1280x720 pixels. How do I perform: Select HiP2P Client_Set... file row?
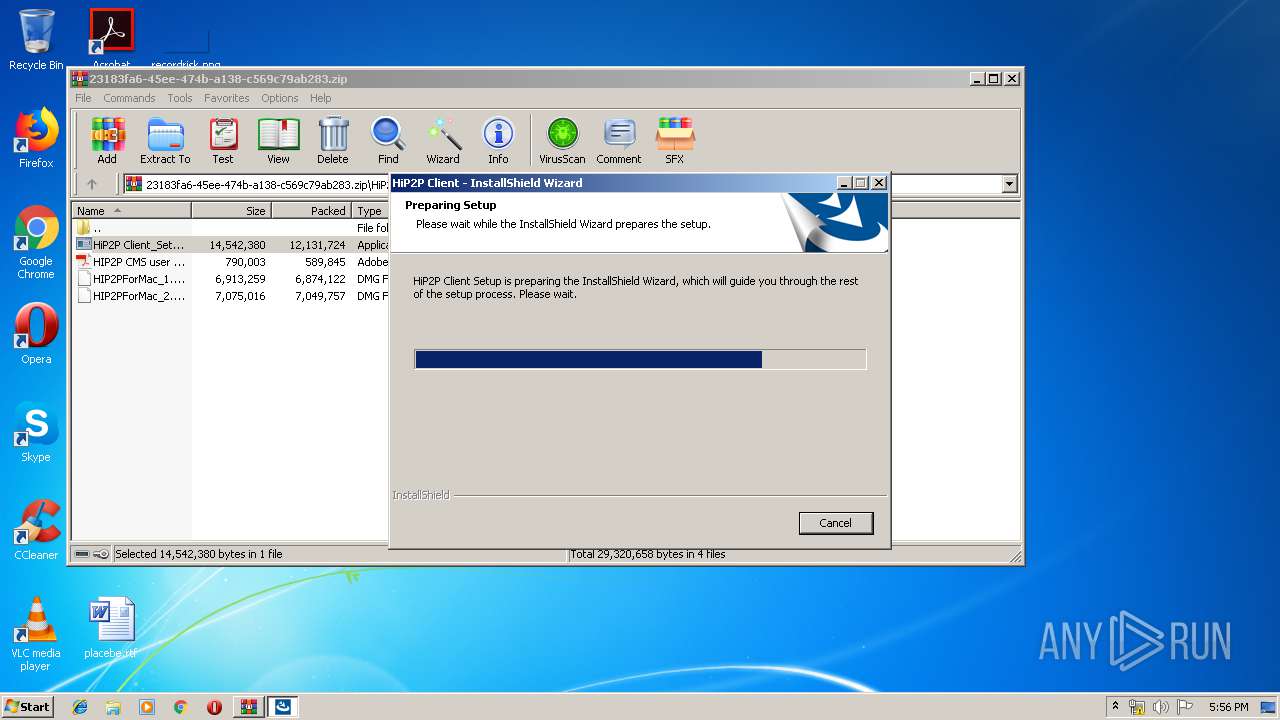[230, 245]
